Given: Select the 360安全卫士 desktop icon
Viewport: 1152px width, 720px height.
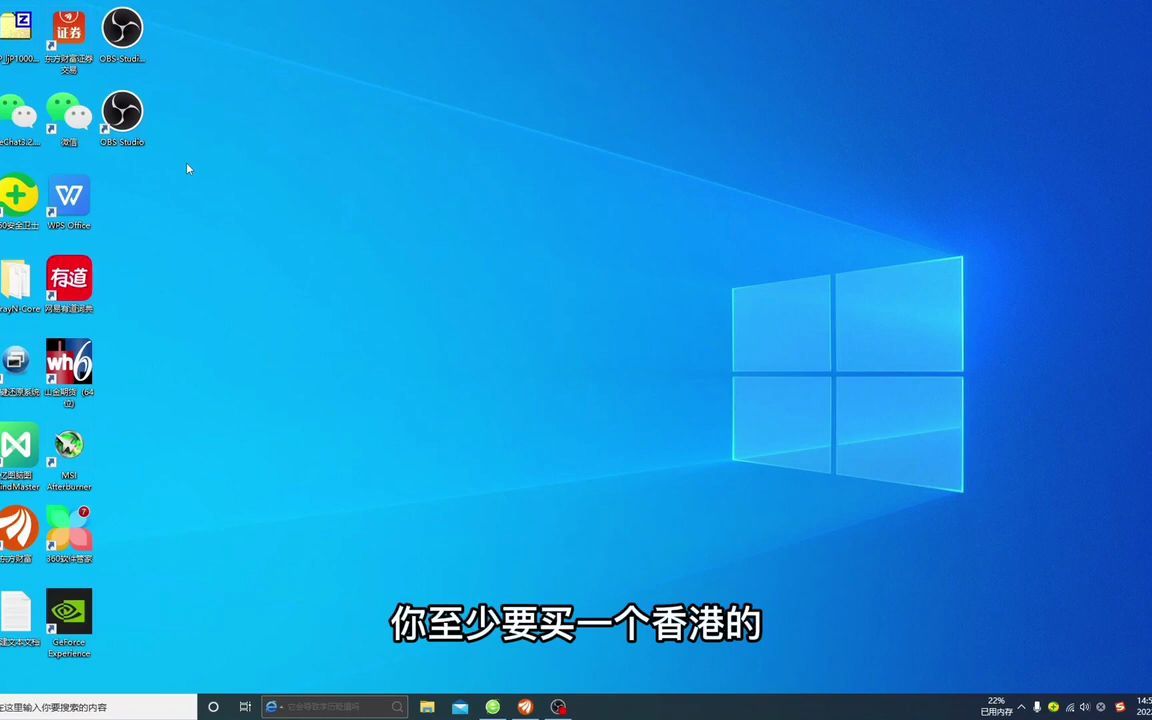Looking at the screenshot, I should click(x=18, y=202).
